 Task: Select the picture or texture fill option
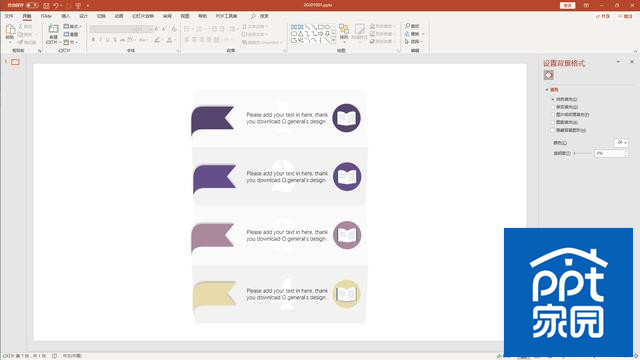(553, 115)
